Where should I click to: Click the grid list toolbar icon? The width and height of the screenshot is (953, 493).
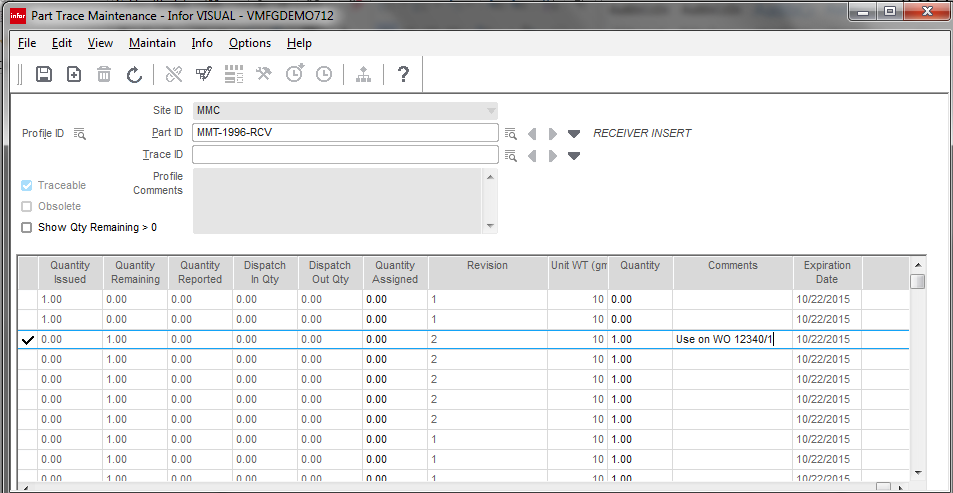pos(234,75)
